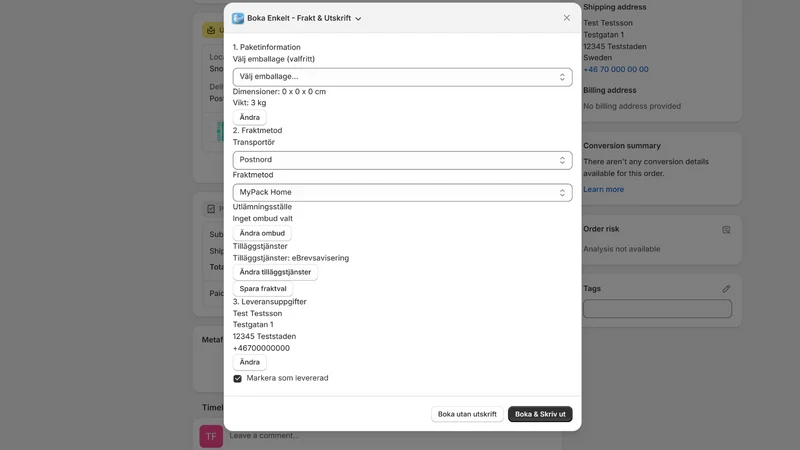Click the phone number +46 70 000 00 00
Image resolution: width=800 pixels, height=450 pixels.
point(616,69)
